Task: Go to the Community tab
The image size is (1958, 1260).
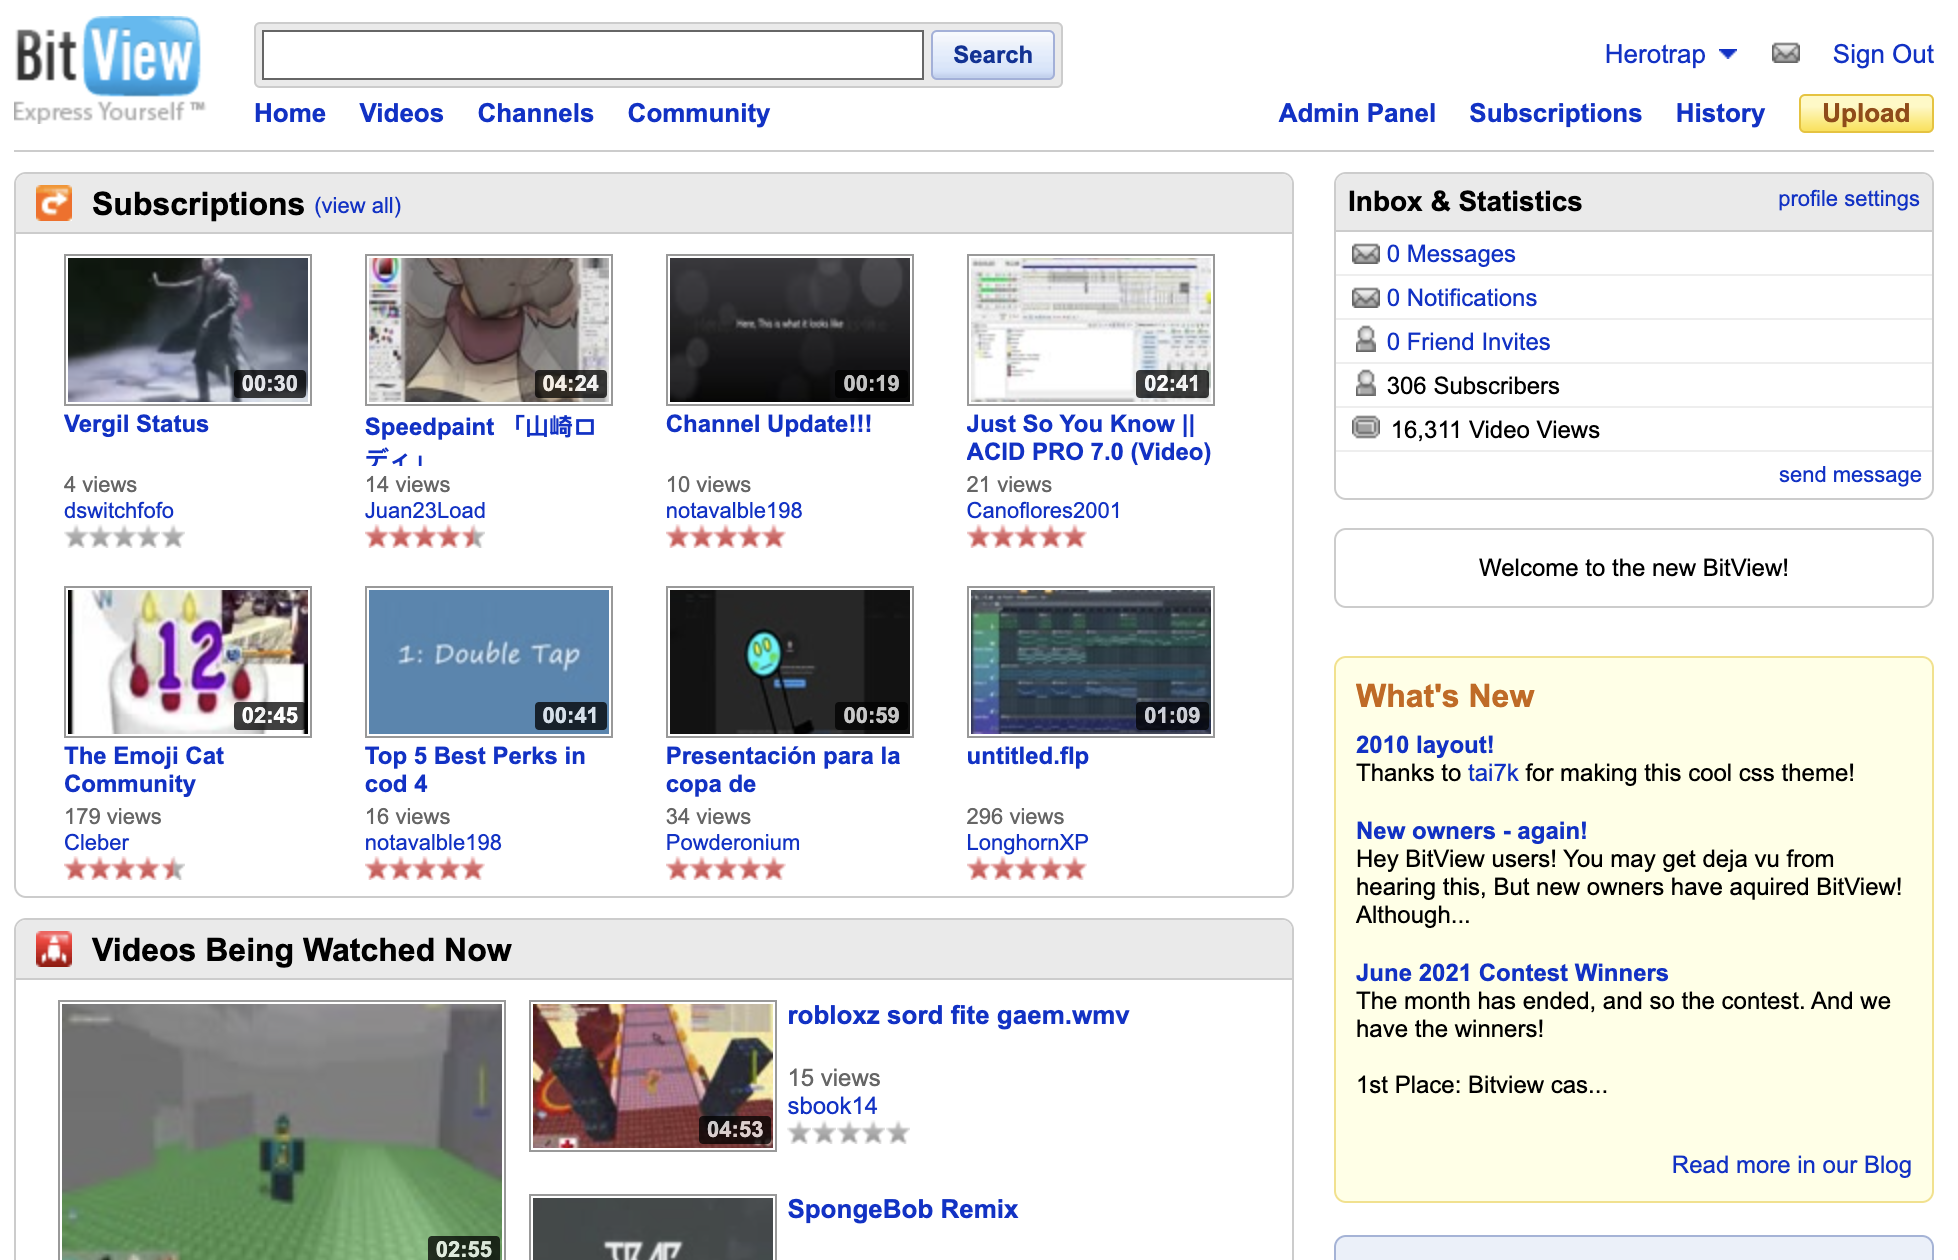Action: click(x=698, y=113)
